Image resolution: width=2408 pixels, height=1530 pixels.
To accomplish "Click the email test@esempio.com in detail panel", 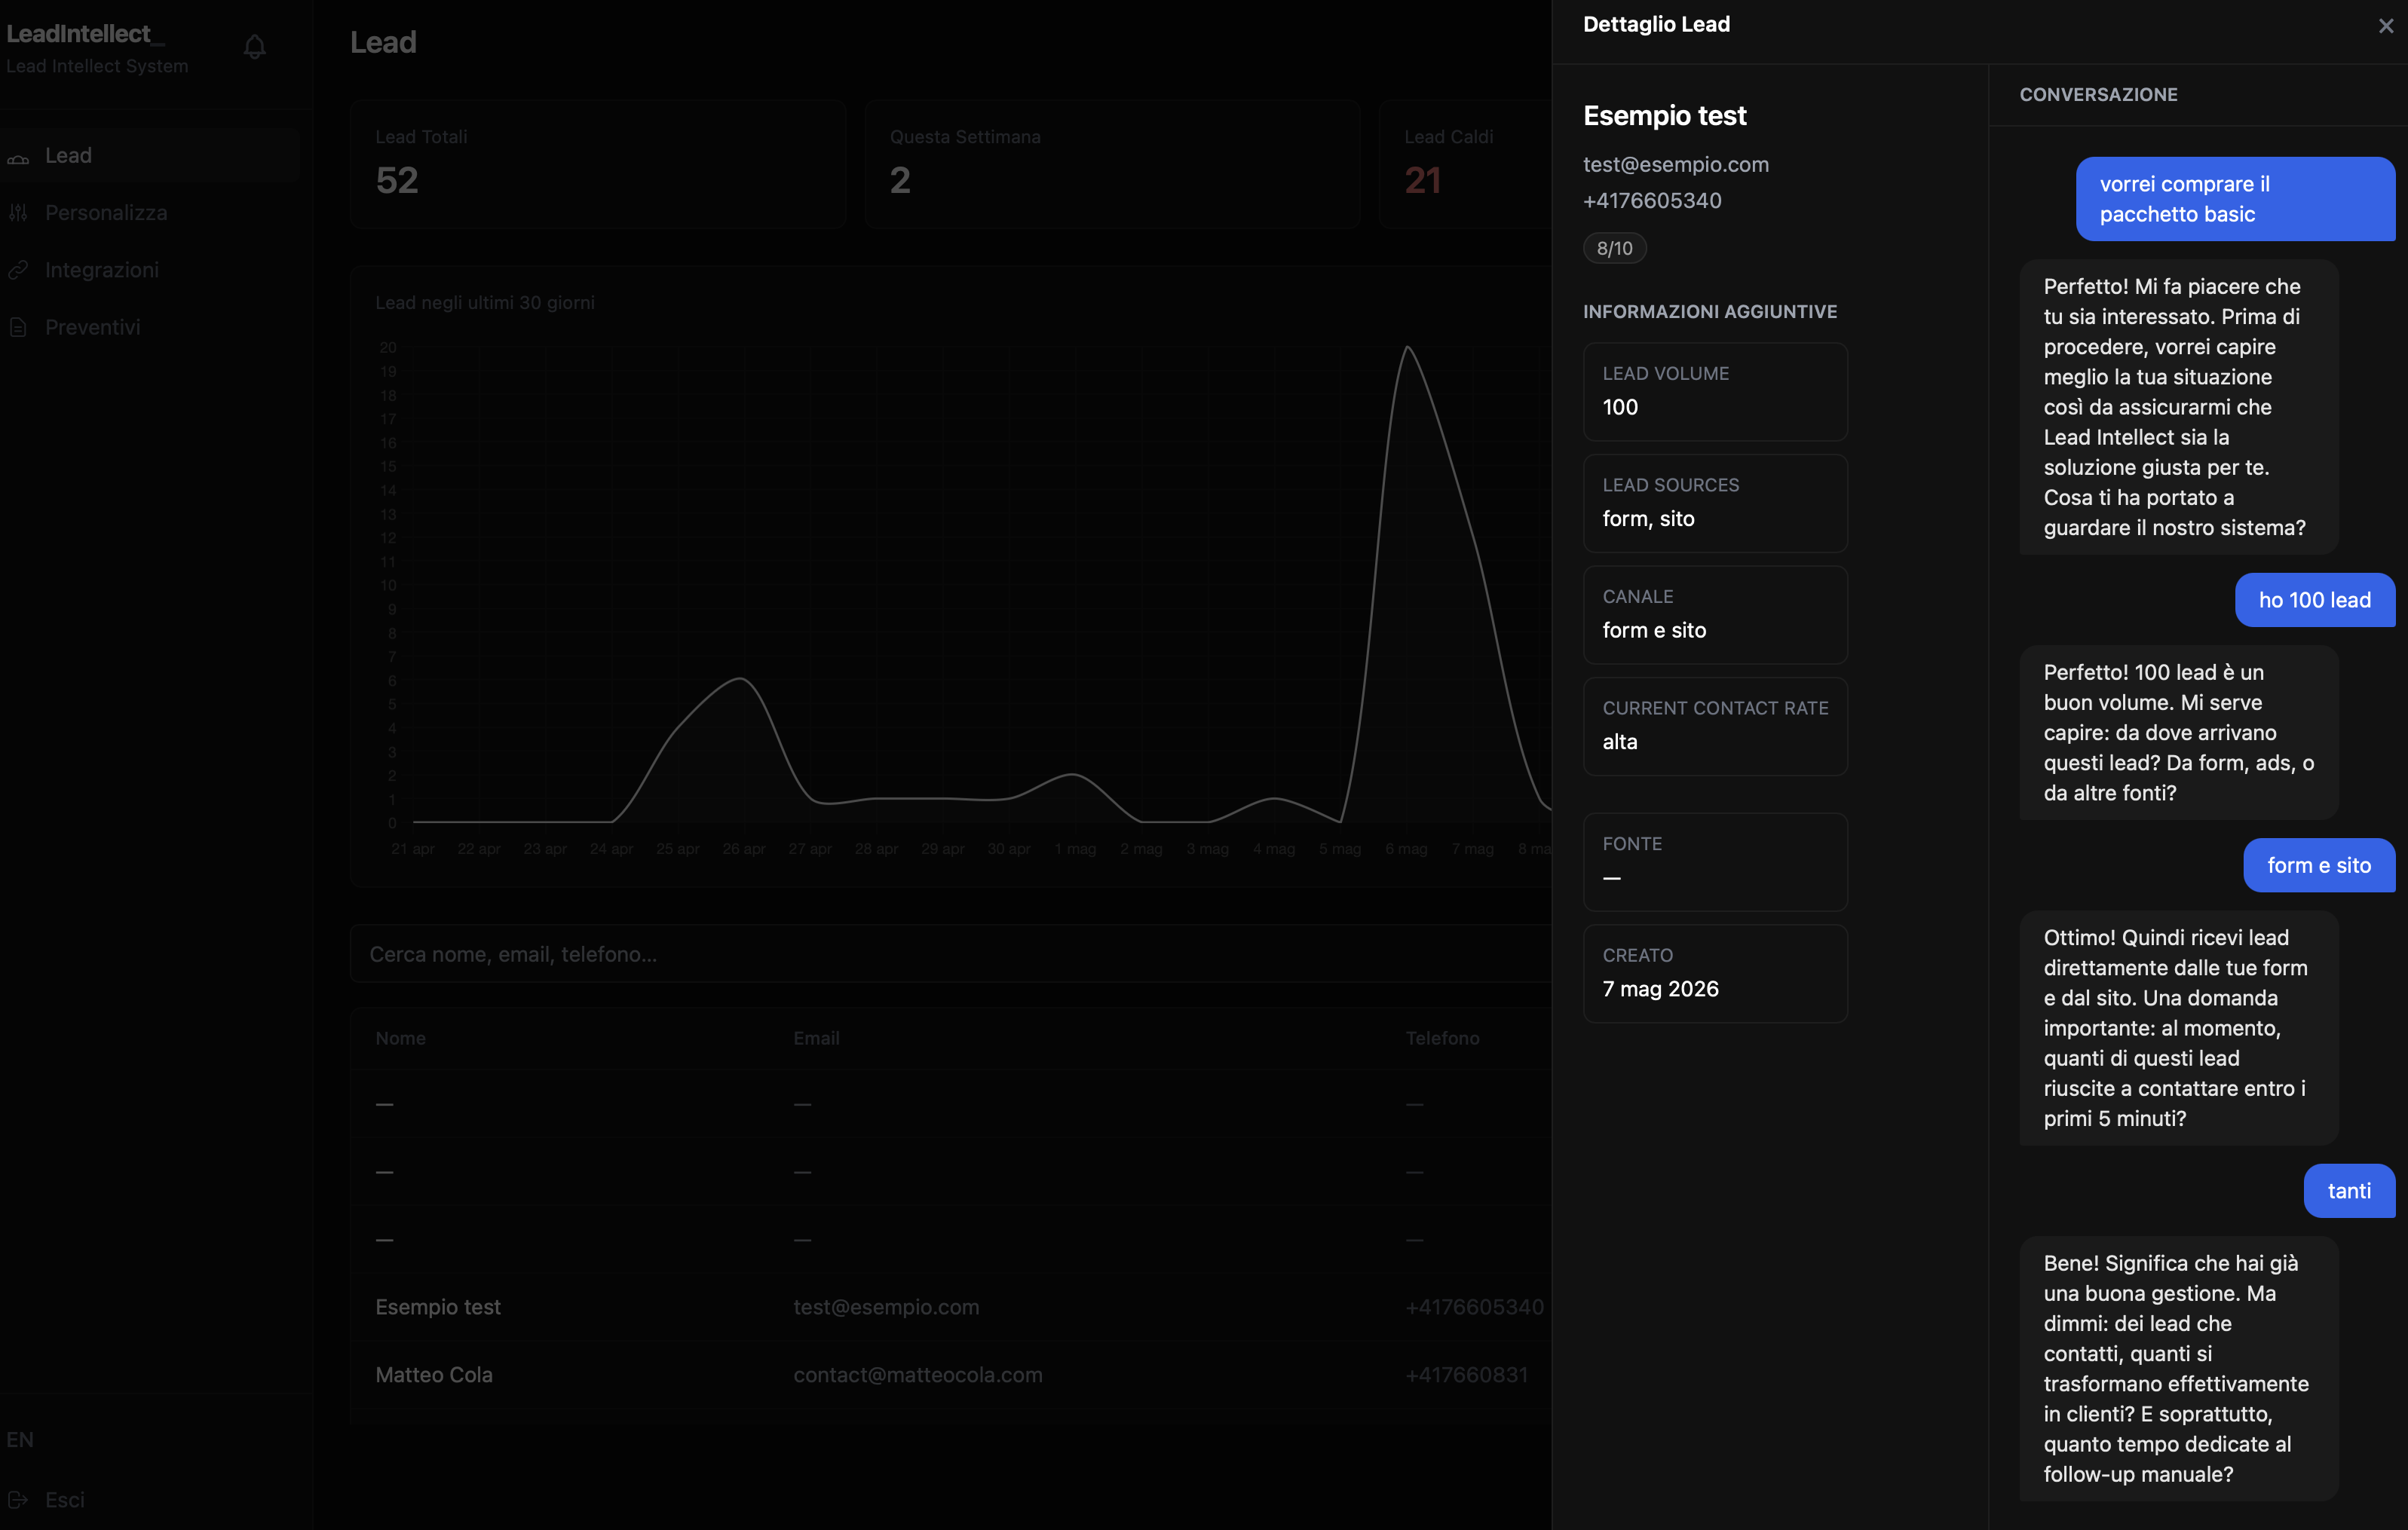I will click(1676, 164).
